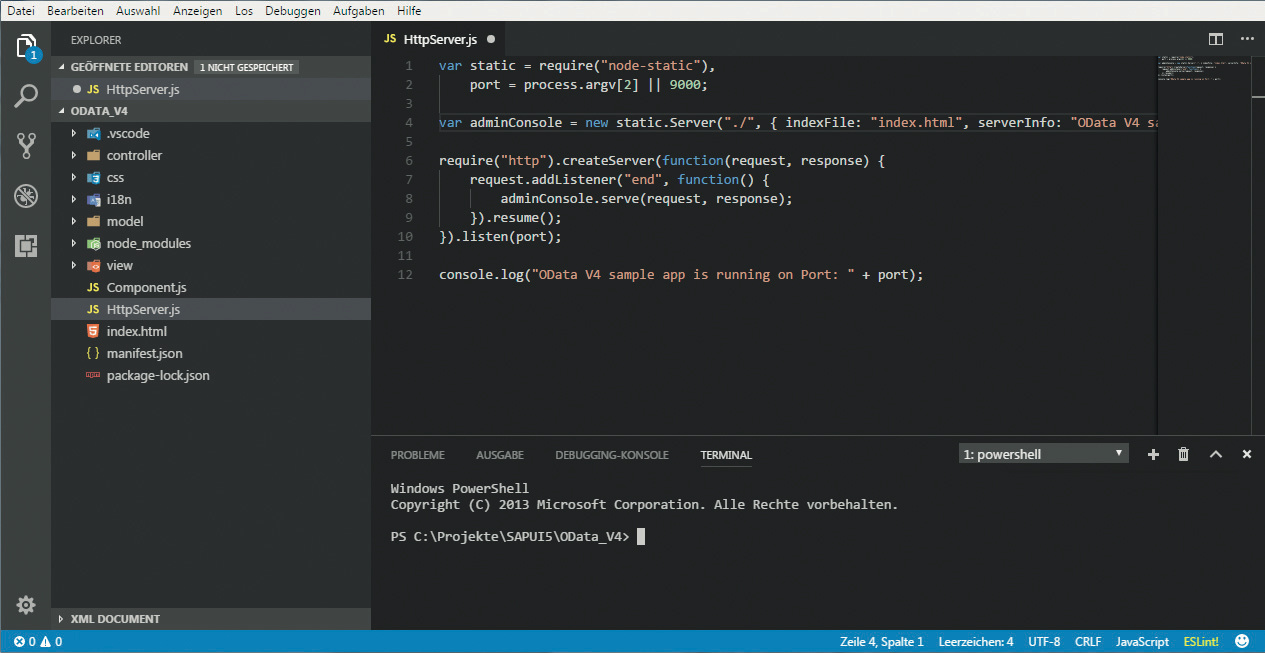Click the smiley feedback icon in status bar
Viewport: 1265px width, 653px height.
(1242, 641)
